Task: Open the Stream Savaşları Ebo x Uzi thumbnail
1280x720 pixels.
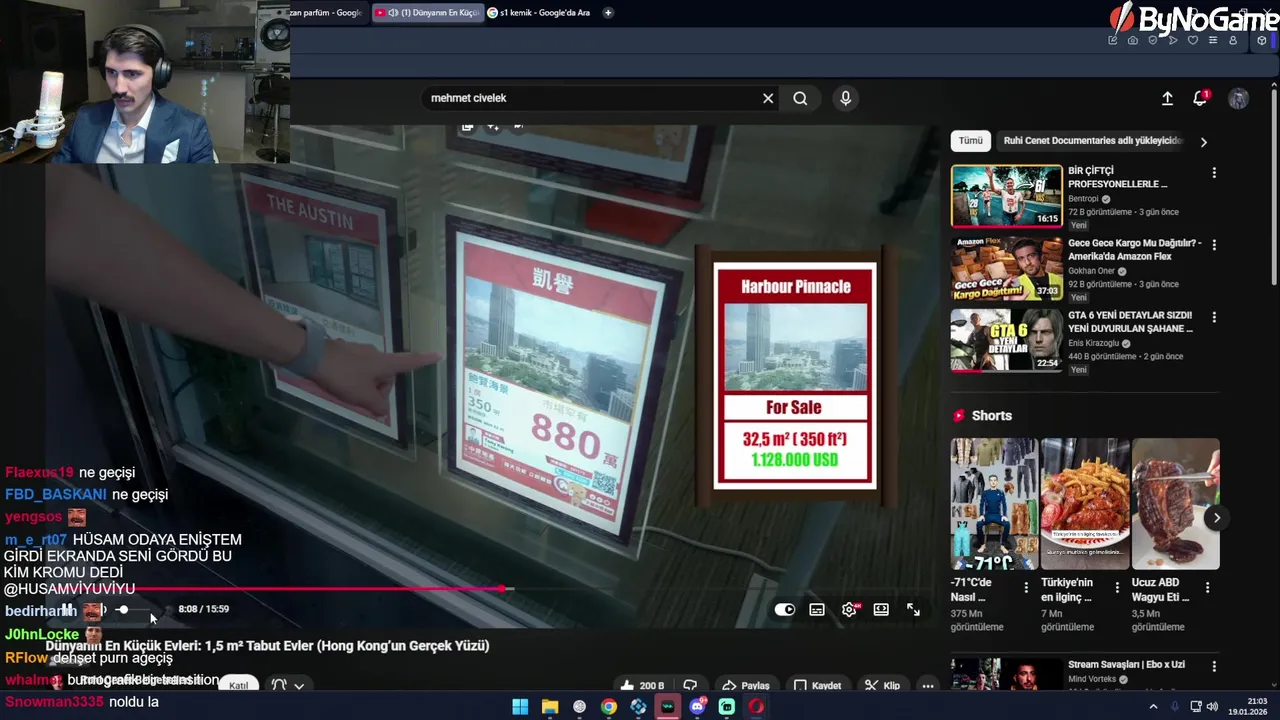Action: pyautogui.click(x=1006, y=674)
